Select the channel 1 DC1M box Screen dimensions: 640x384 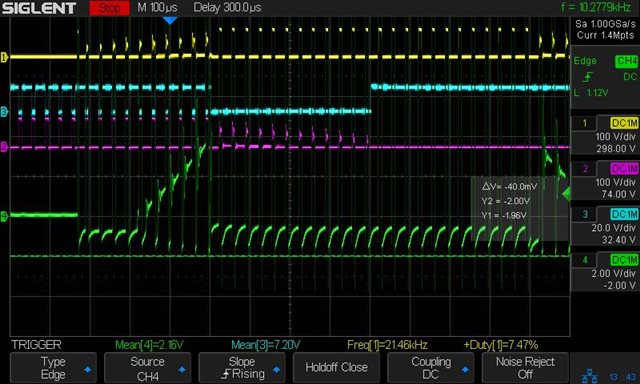point(624,123)
